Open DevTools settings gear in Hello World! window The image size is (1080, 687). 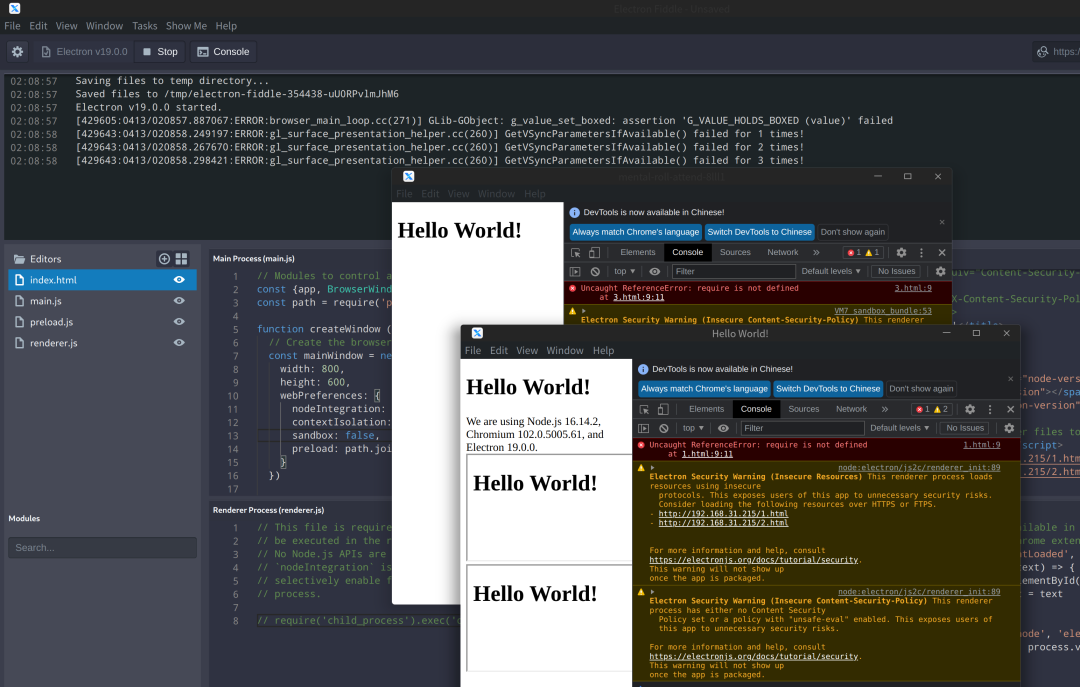point(970,409)
